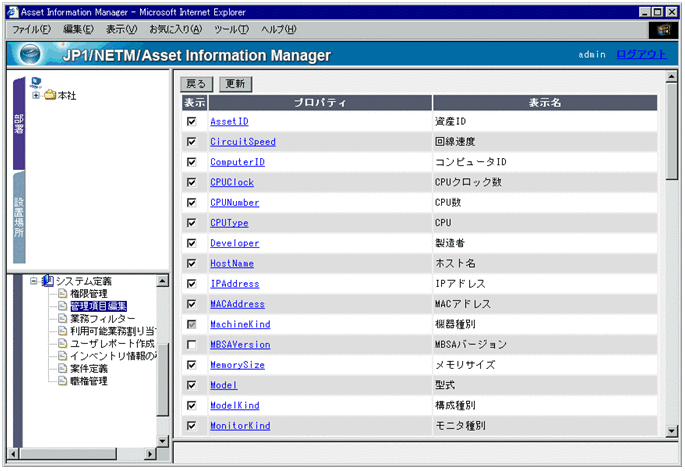Expand the 本社 tree node
685x471 pixels.
pos(36,96)
